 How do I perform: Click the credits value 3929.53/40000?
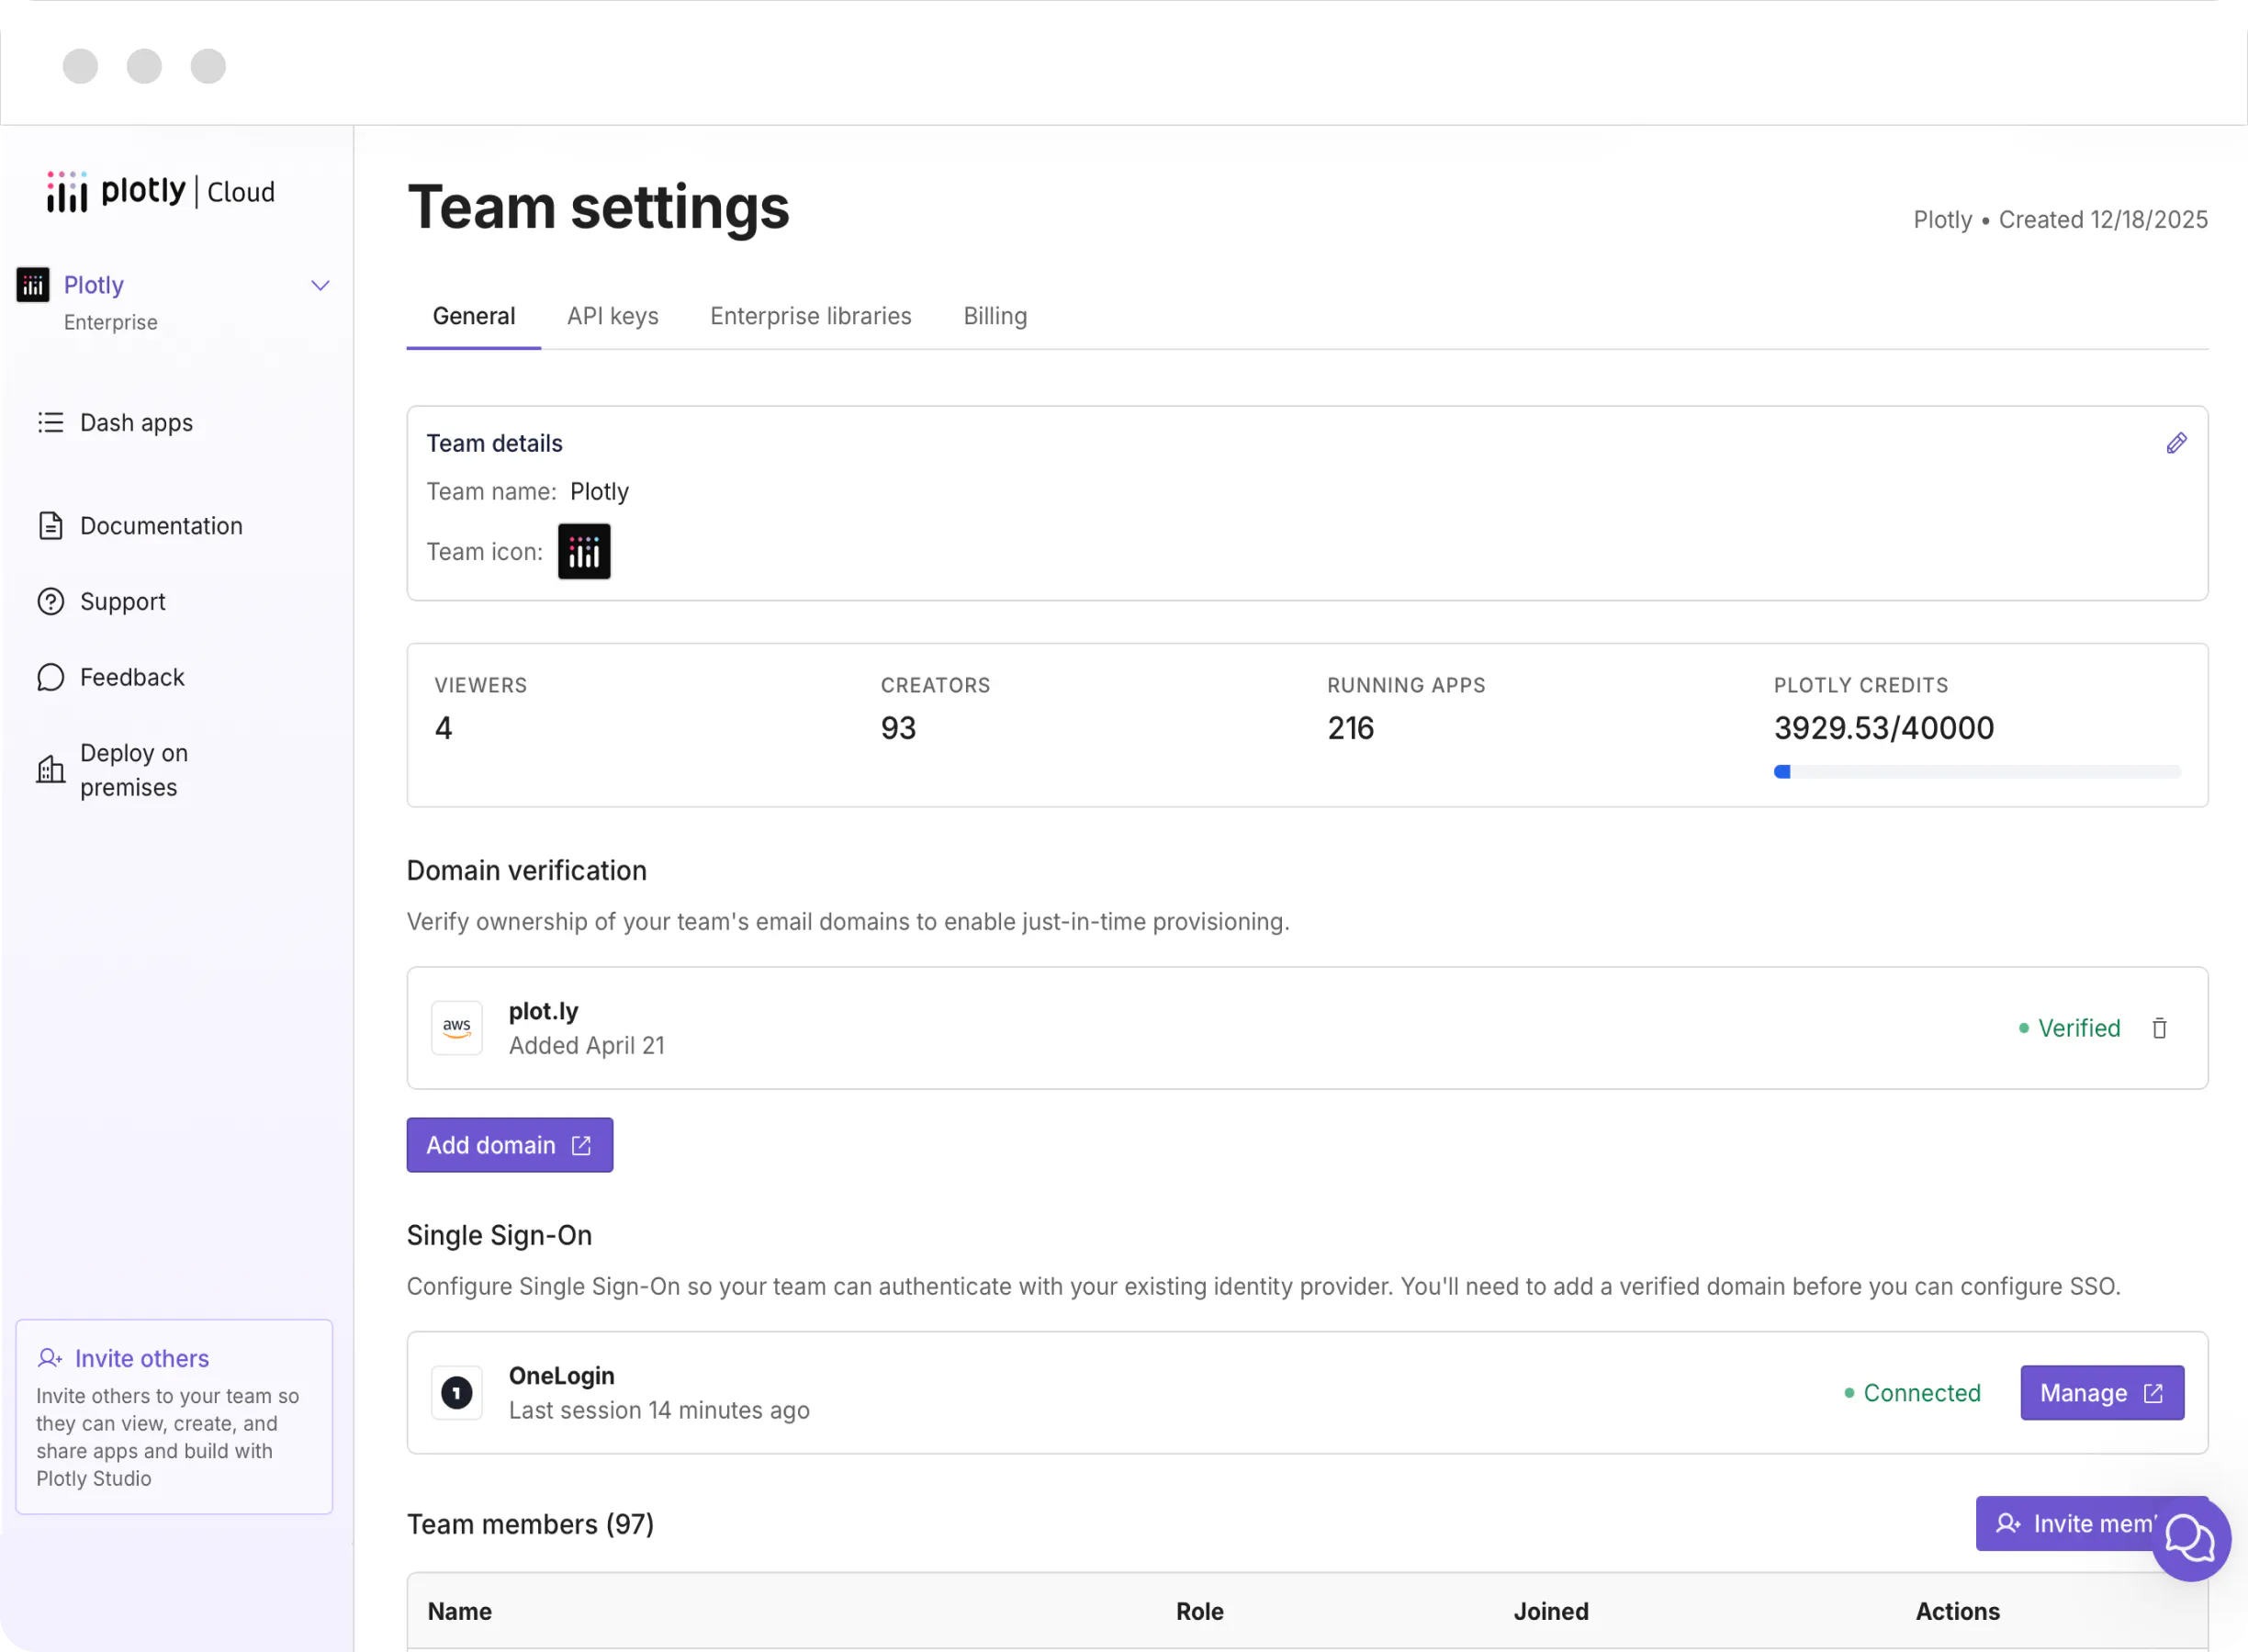(x=1884, y=728)
